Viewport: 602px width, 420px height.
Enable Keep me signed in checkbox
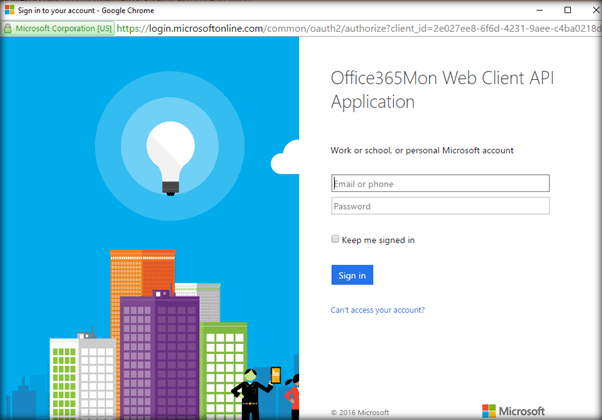(x=335, y=239)
